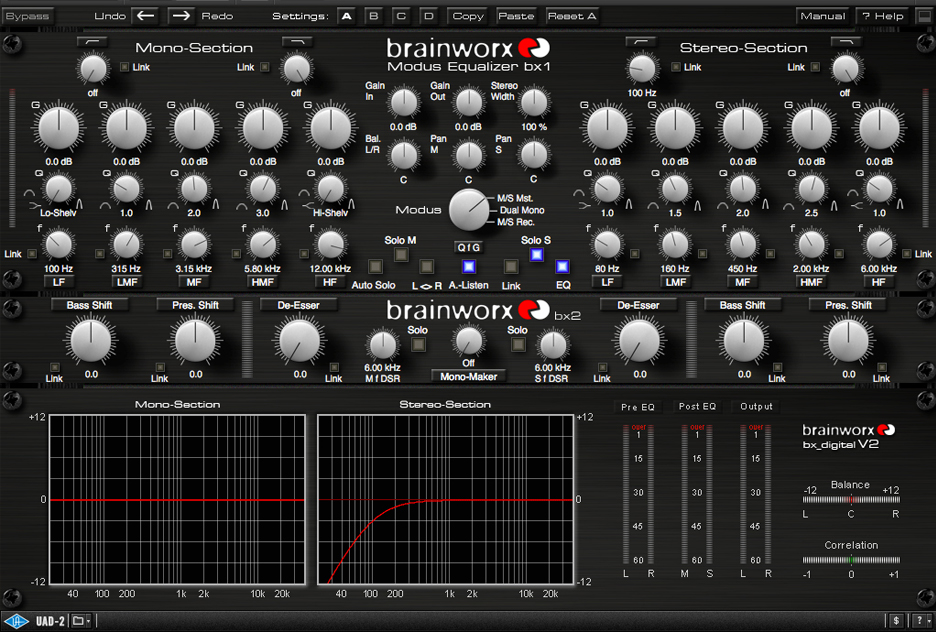Select settings slot D

click(429, 16)
